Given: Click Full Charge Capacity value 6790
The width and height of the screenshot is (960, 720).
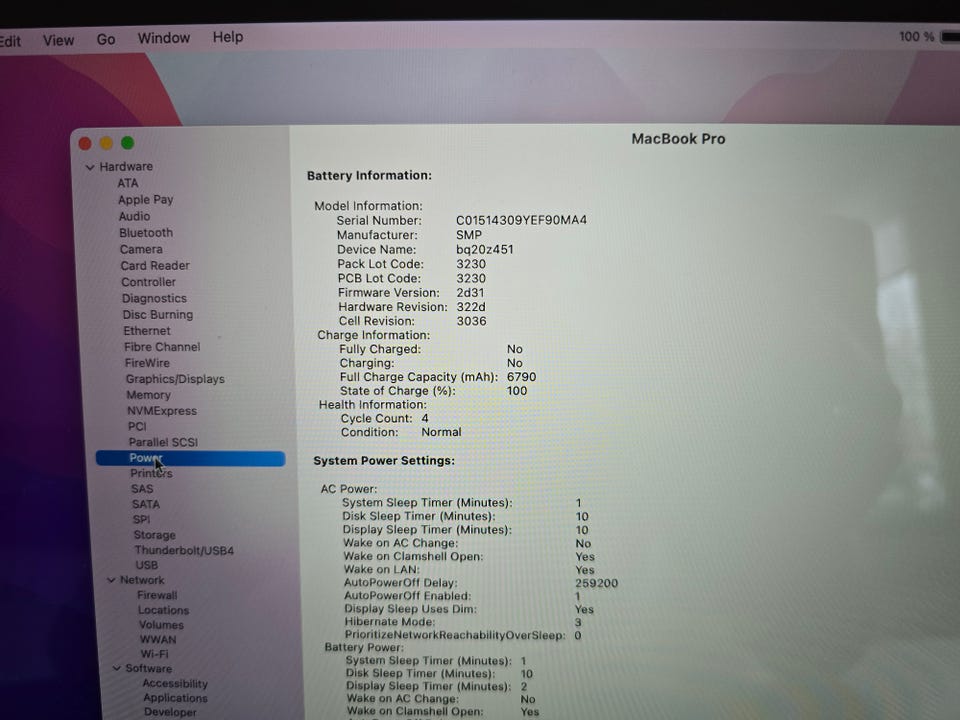Looking at the screenshot, I should (522, 377).
